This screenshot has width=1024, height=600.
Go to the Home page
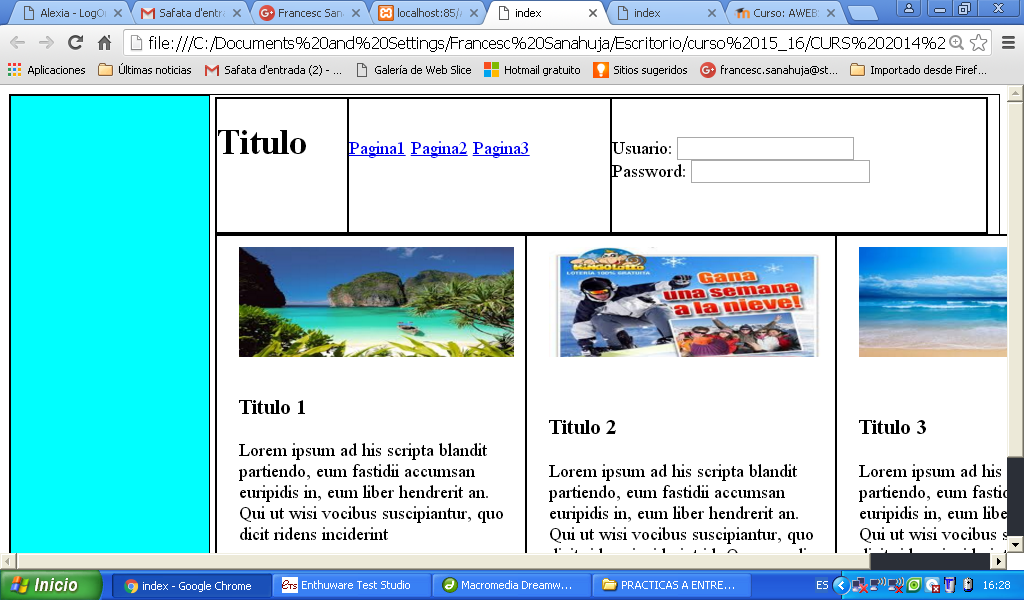(x=104, y=43)
